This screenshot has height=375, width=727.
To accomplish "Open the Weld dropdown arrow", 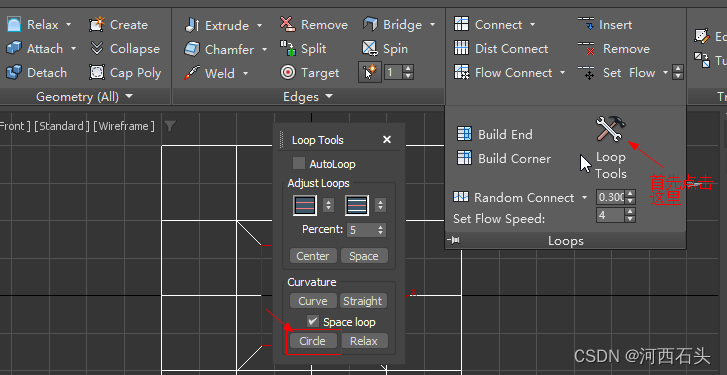I will [x=245, y=73].
